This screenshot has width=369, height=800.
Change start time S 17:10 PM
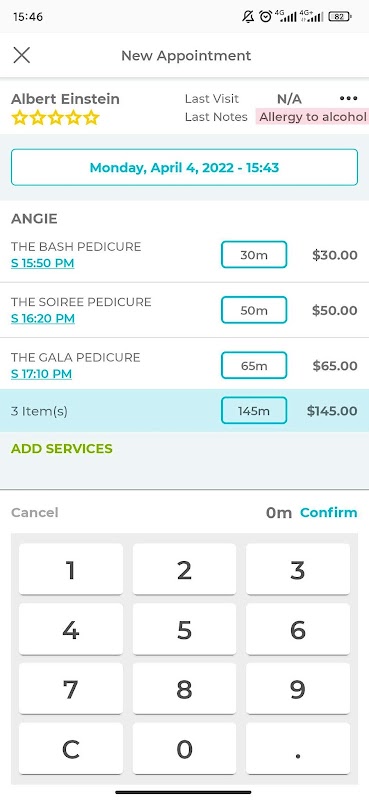41,374
